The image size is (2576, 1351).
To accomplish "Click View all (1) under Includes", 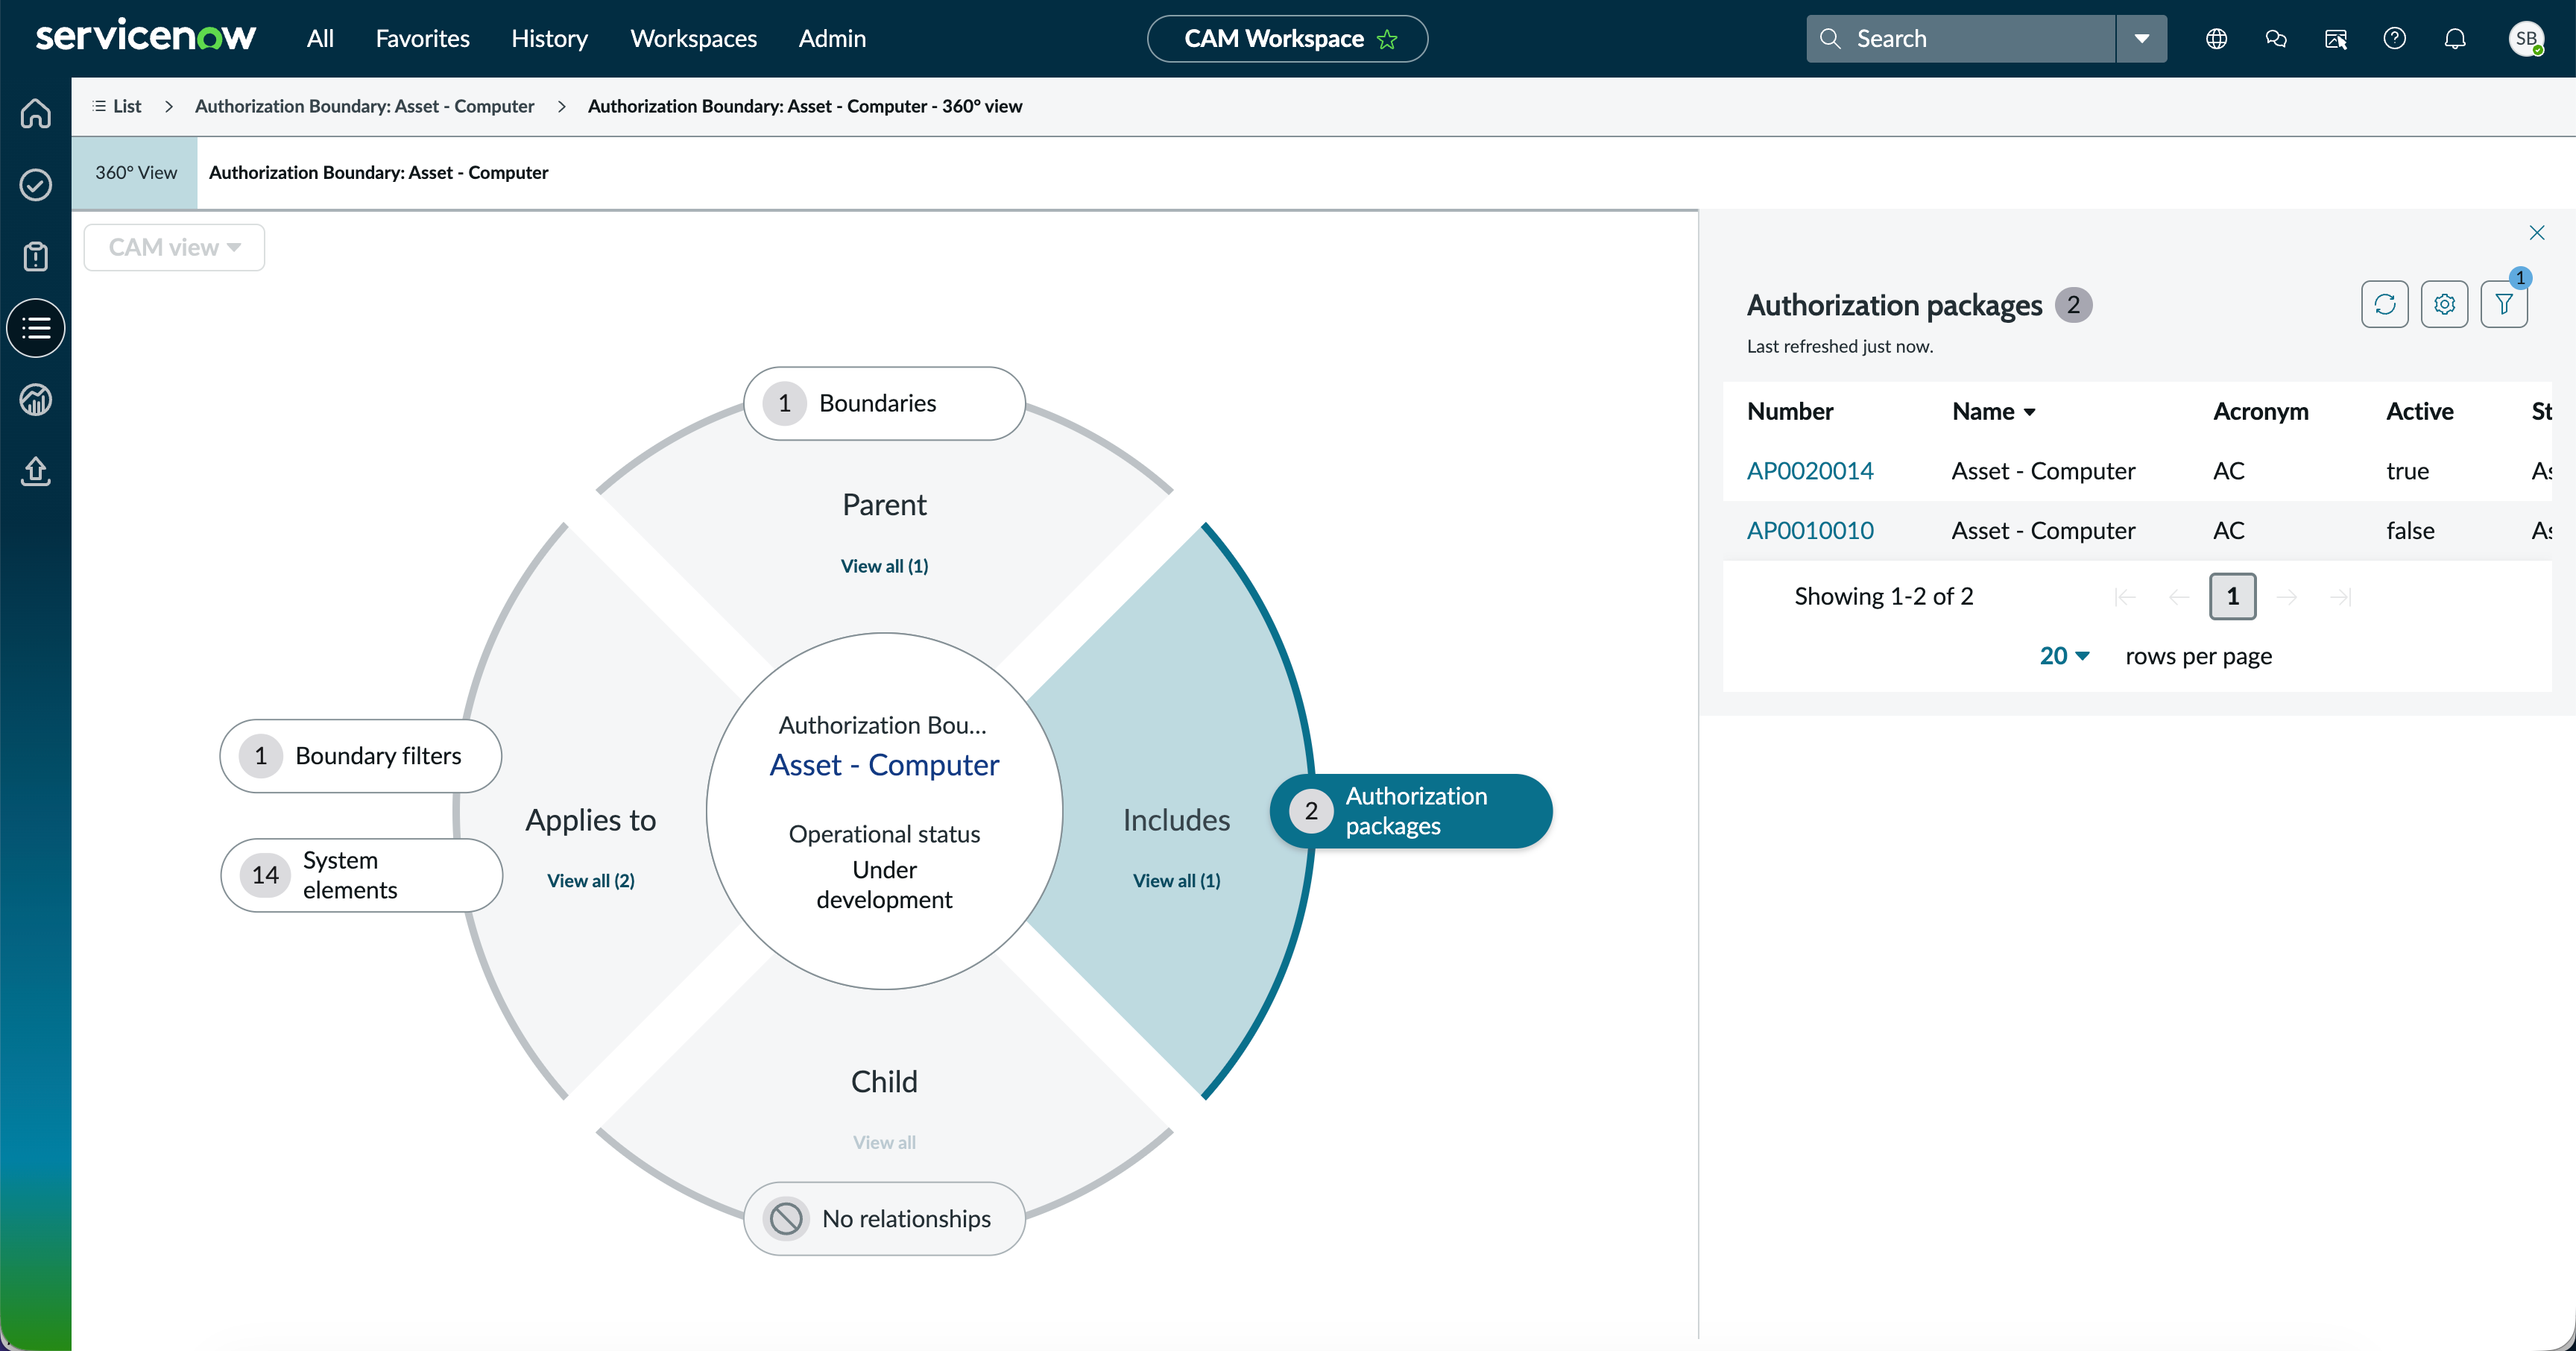I will (1176, 881).
